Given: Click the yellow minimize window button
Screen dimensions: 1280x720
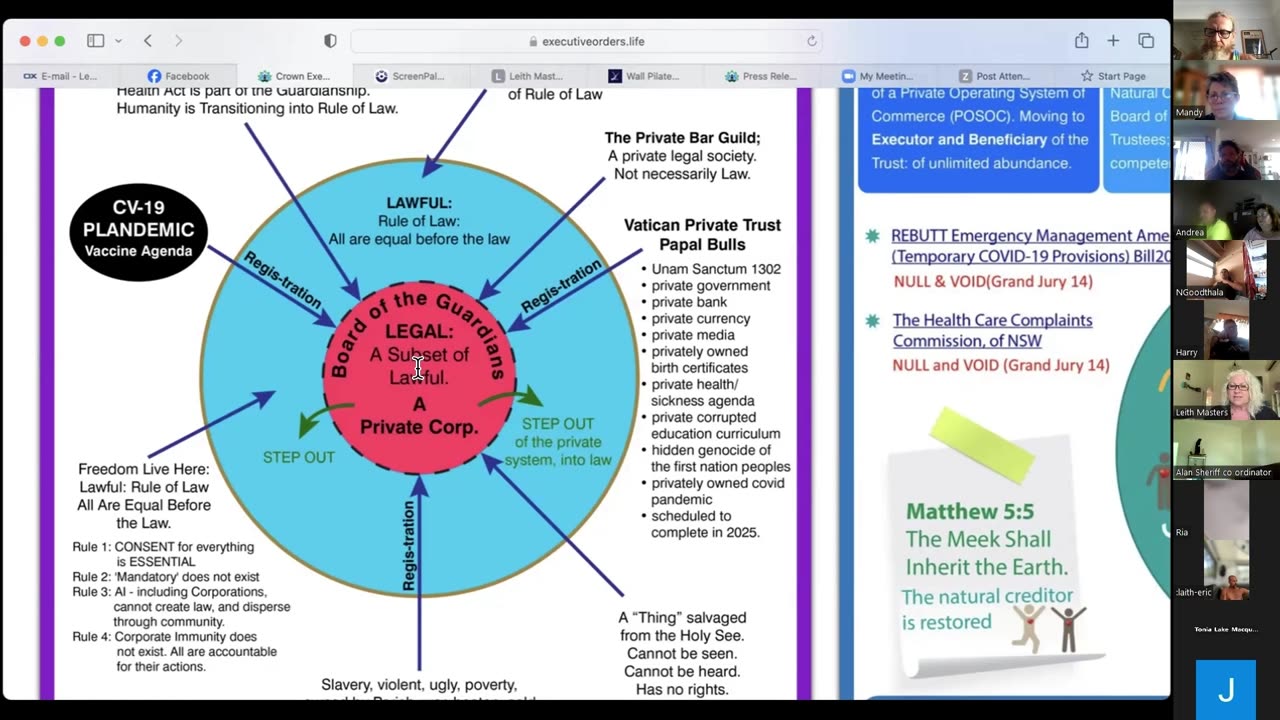Looking at the screenshot, I should click(42, 41).
